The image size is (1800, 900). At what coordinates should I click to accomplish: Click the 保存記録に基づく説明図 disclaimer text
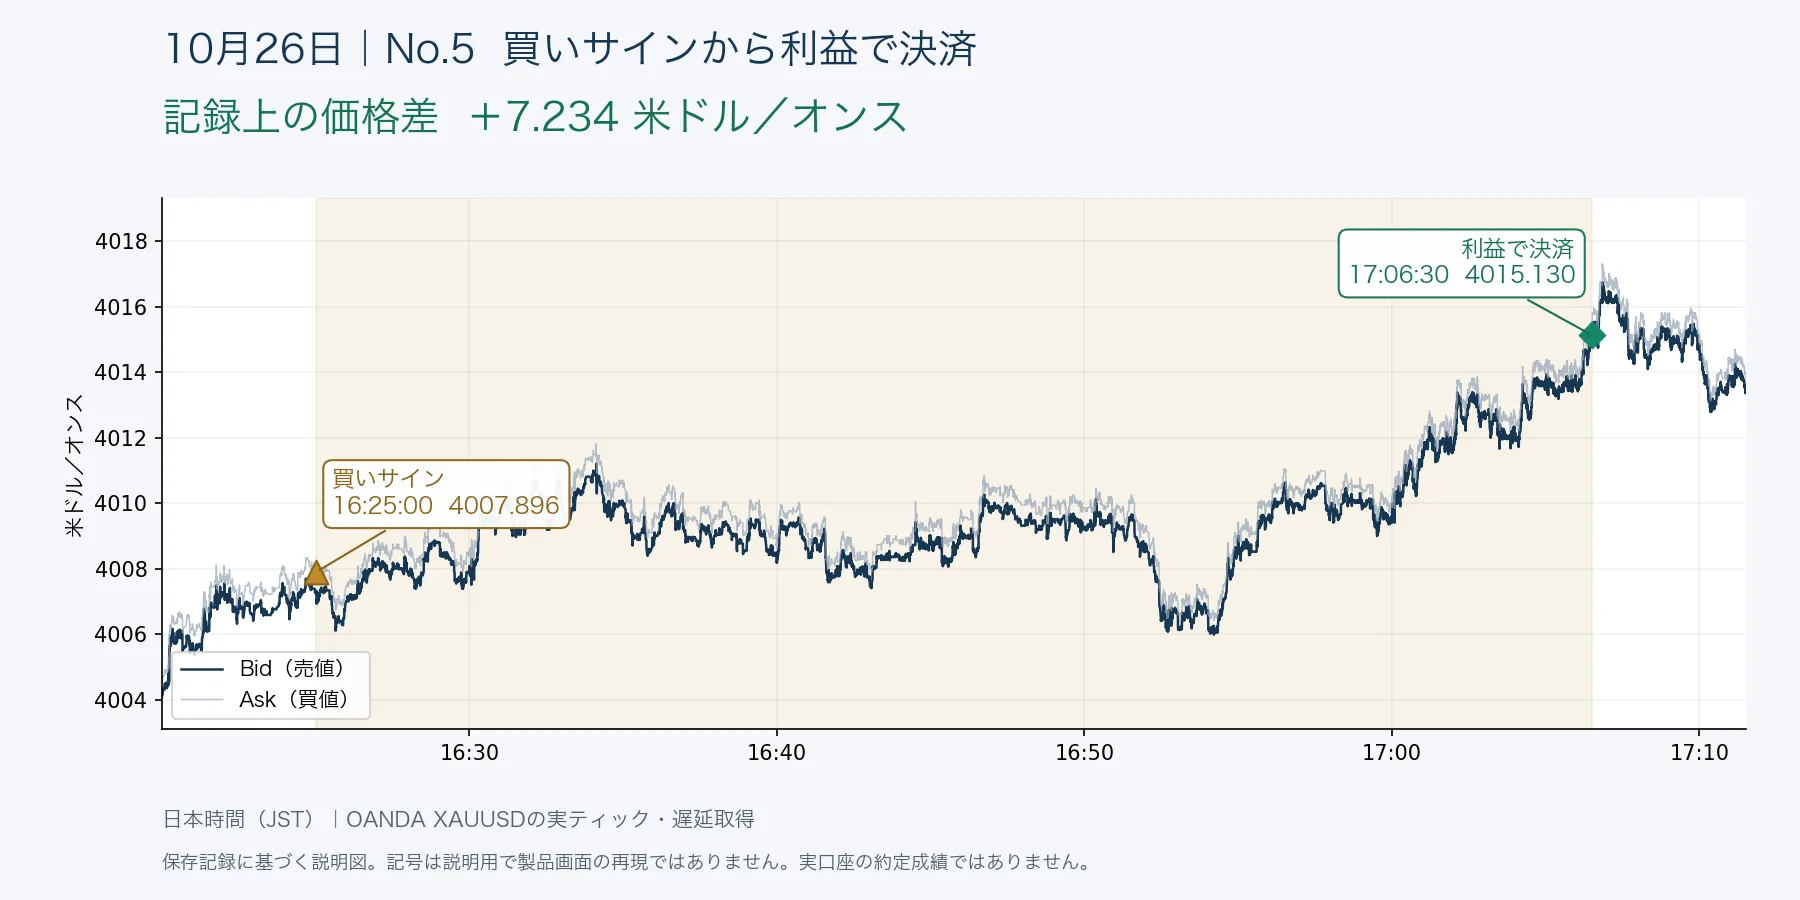pos(628,862)
